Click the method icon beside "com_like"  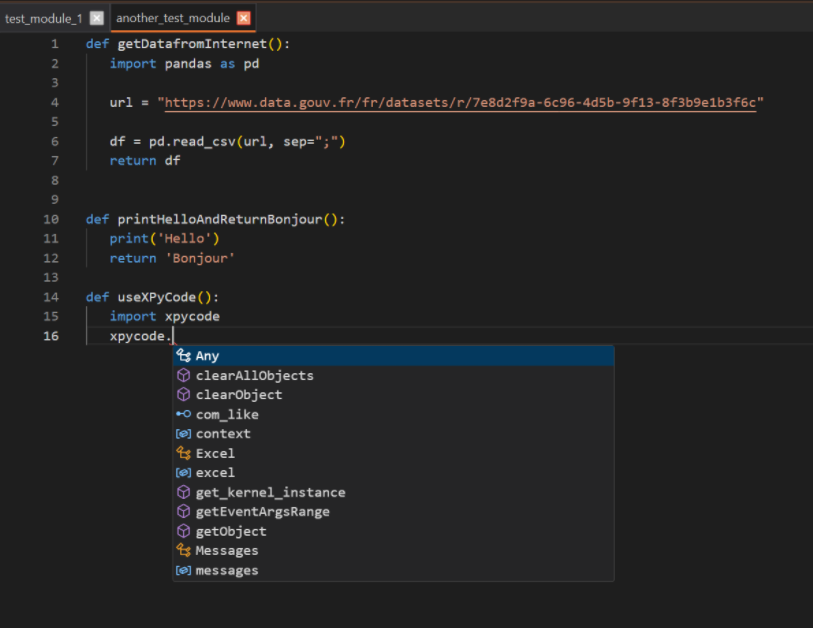[182, 414]
